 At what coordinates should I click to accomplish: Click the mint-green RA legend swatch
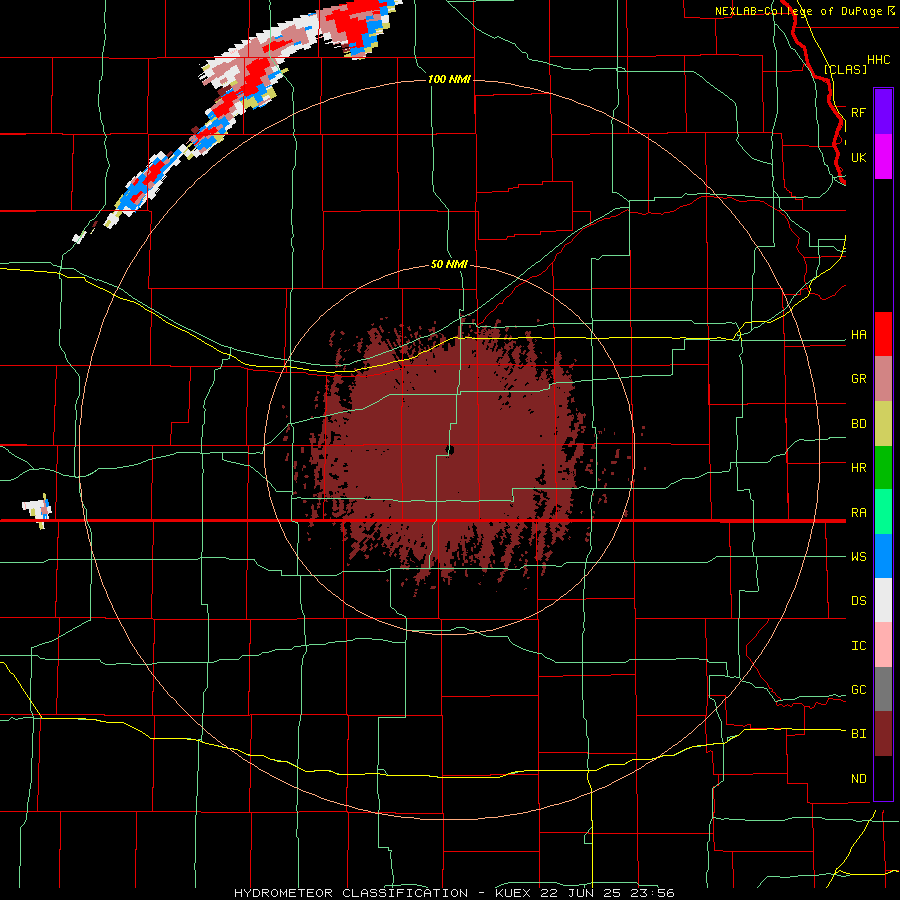pos(883,512)
